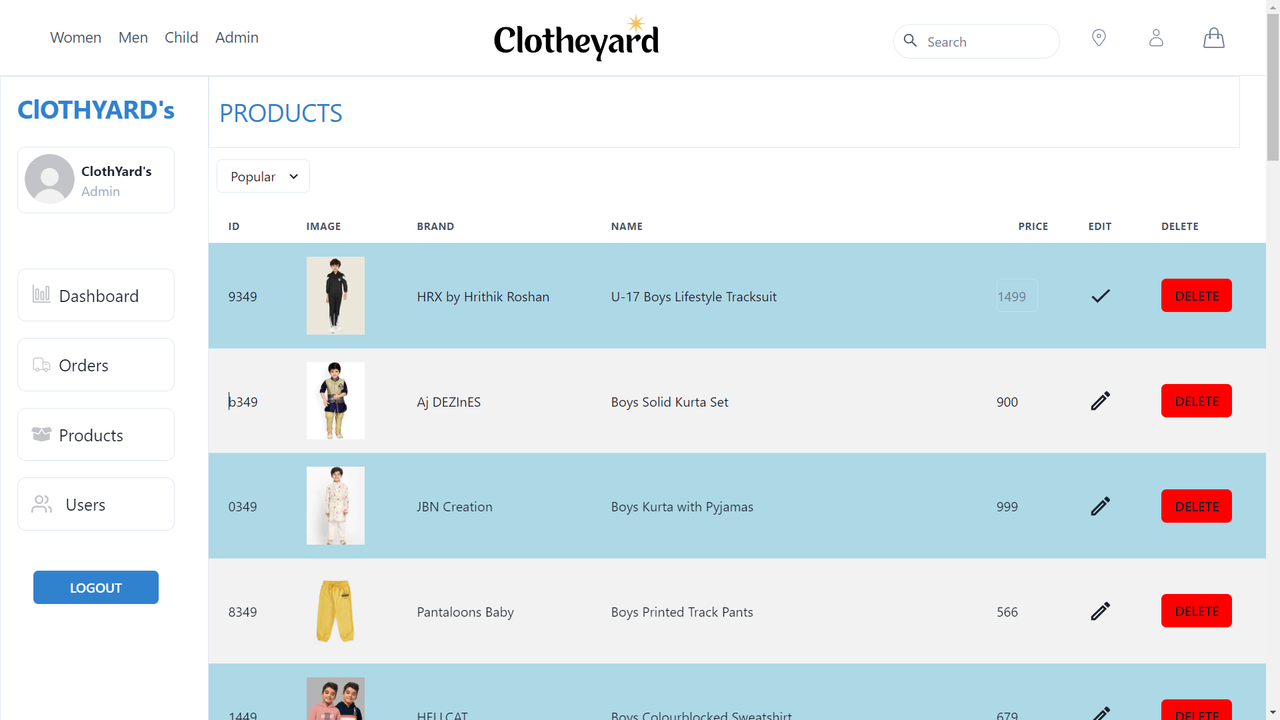
Task: Click the ID column header
Action: (234, 226)
